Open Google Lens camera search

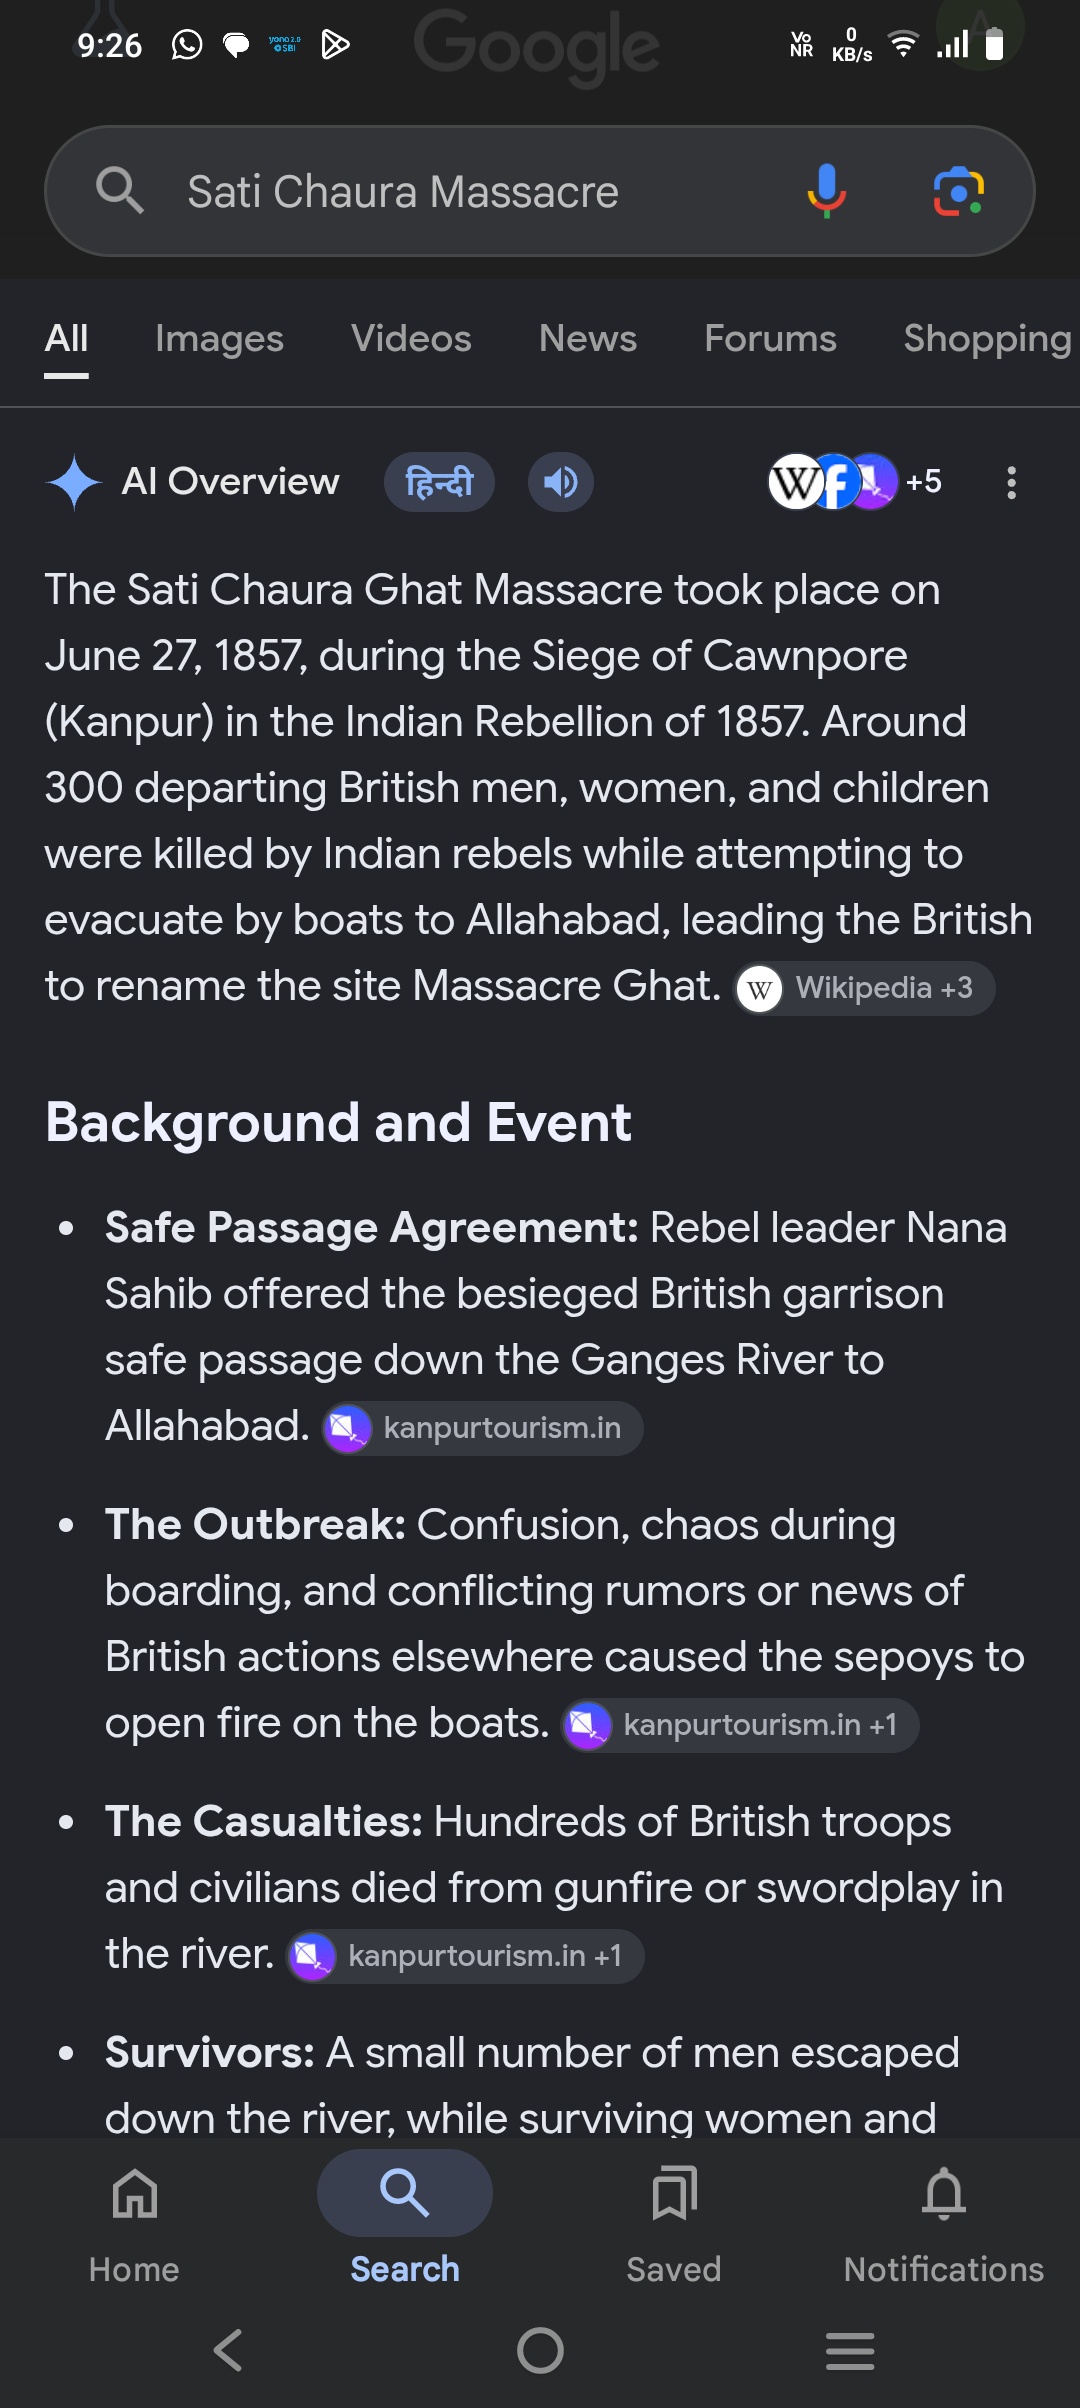point(958,191)
